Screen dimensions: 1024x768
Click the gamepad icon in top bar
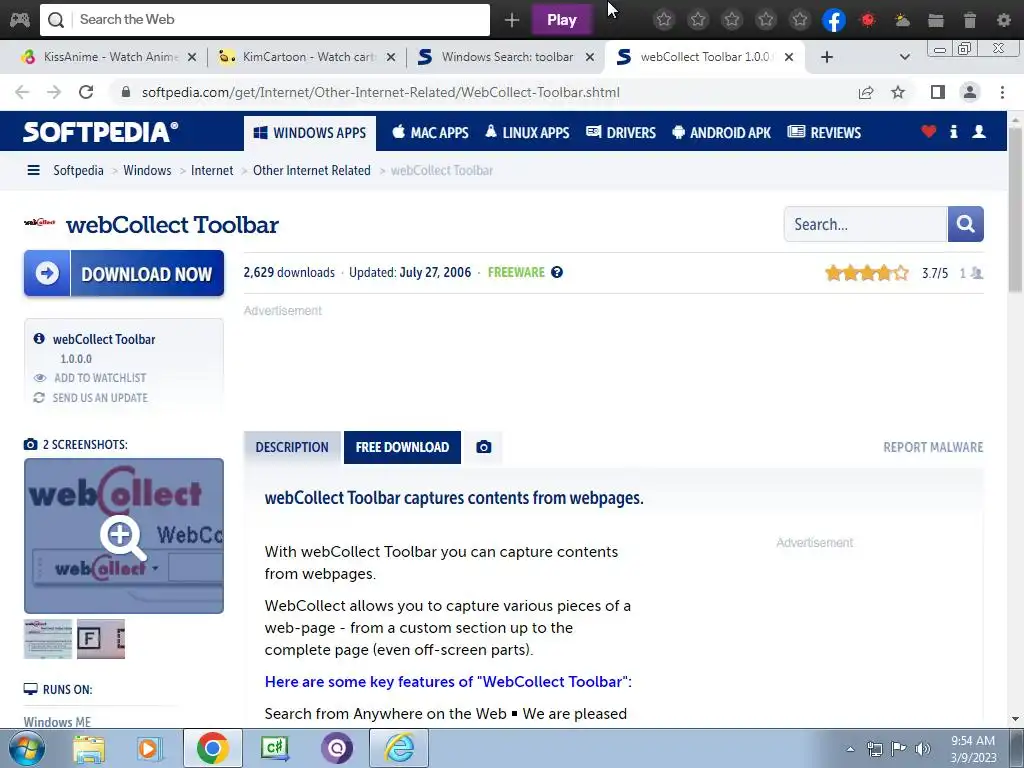[x=20, y=20]
